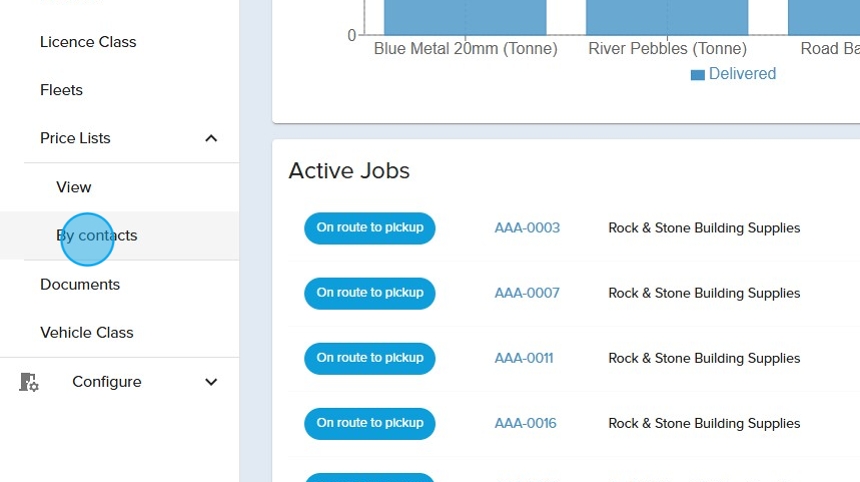Image resolution: width=860 pixels, height=482 pixels.
Task: Click status badge for job AAA-0003
Action: [370, 228]
